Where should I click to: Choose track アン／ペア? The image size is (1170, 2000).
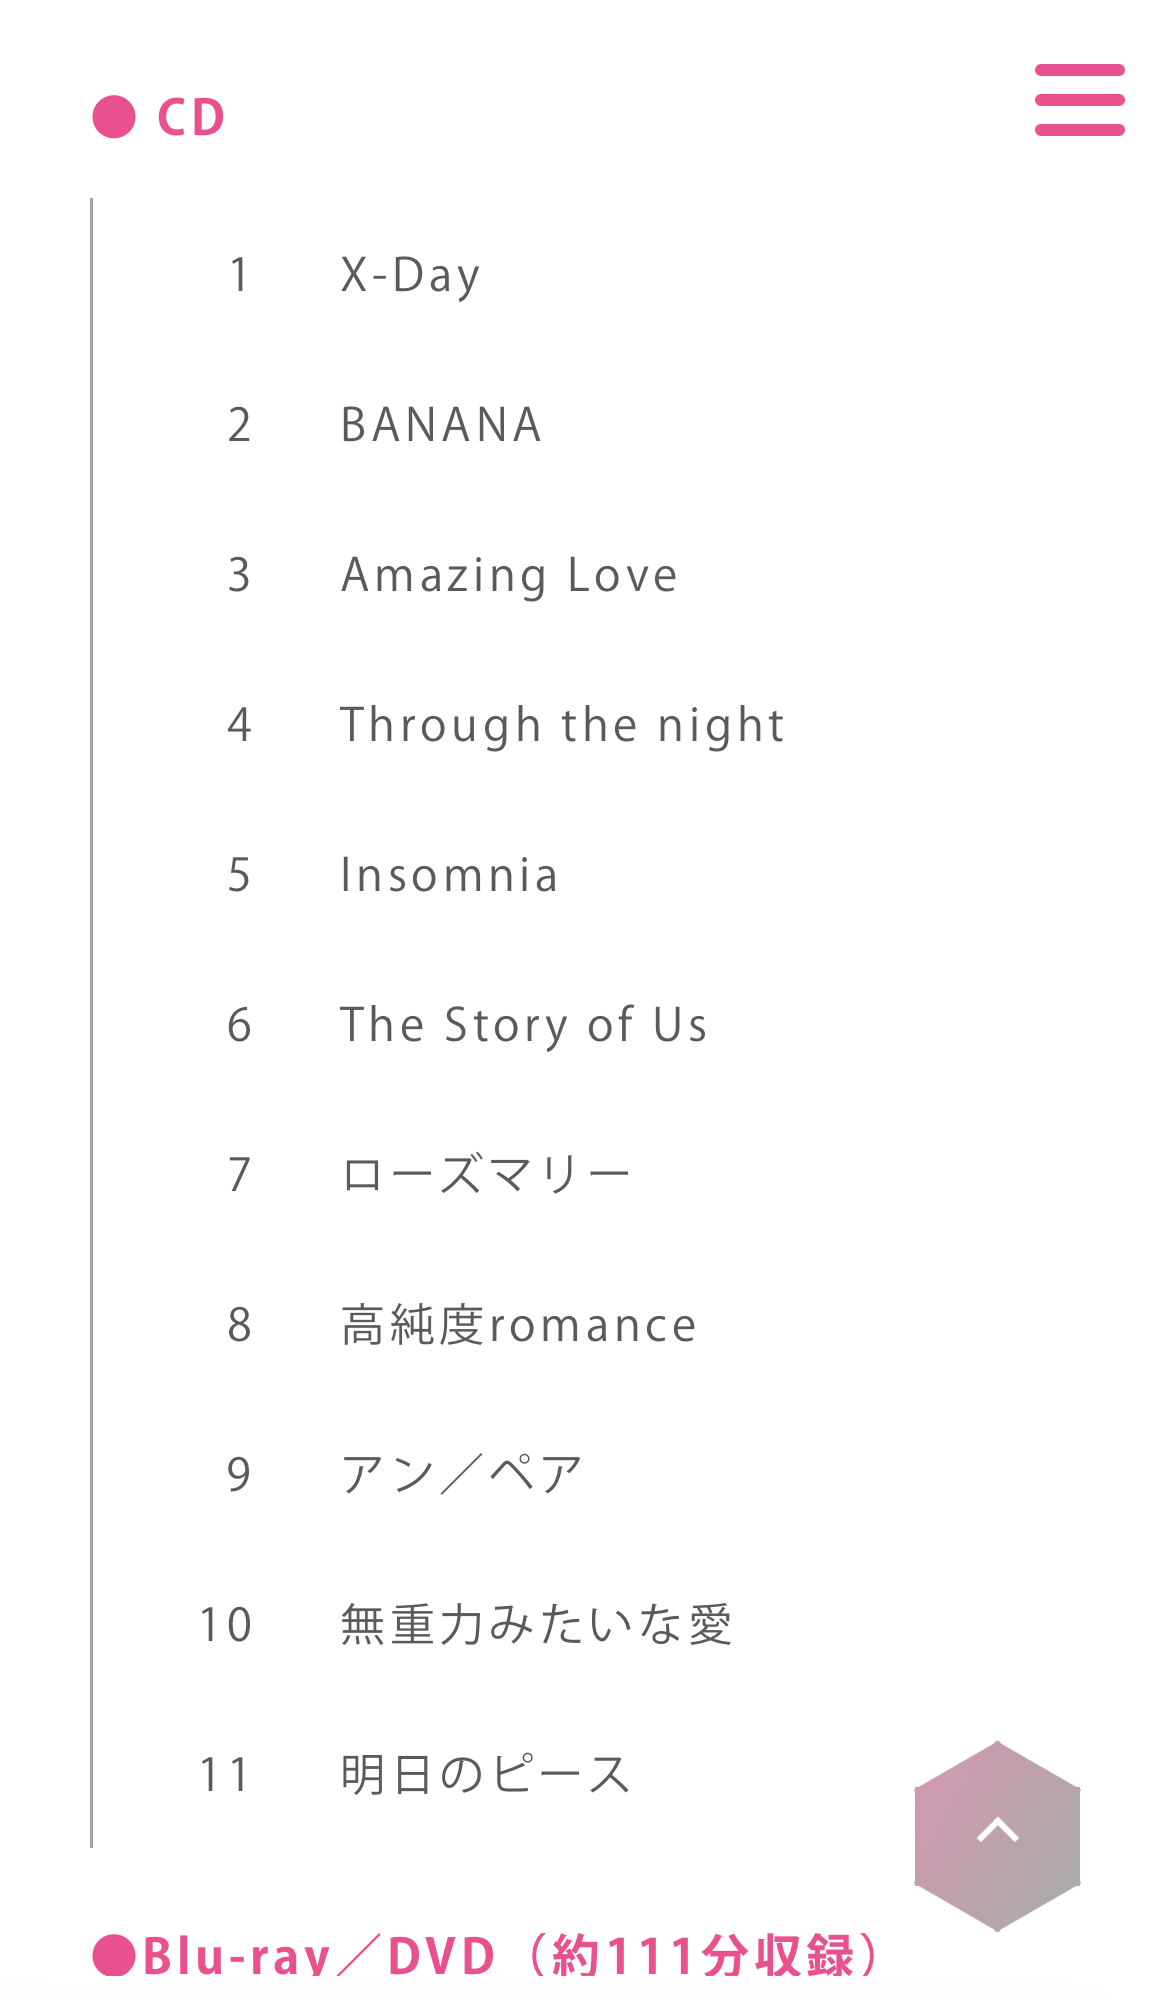(x=461, y=1475)
